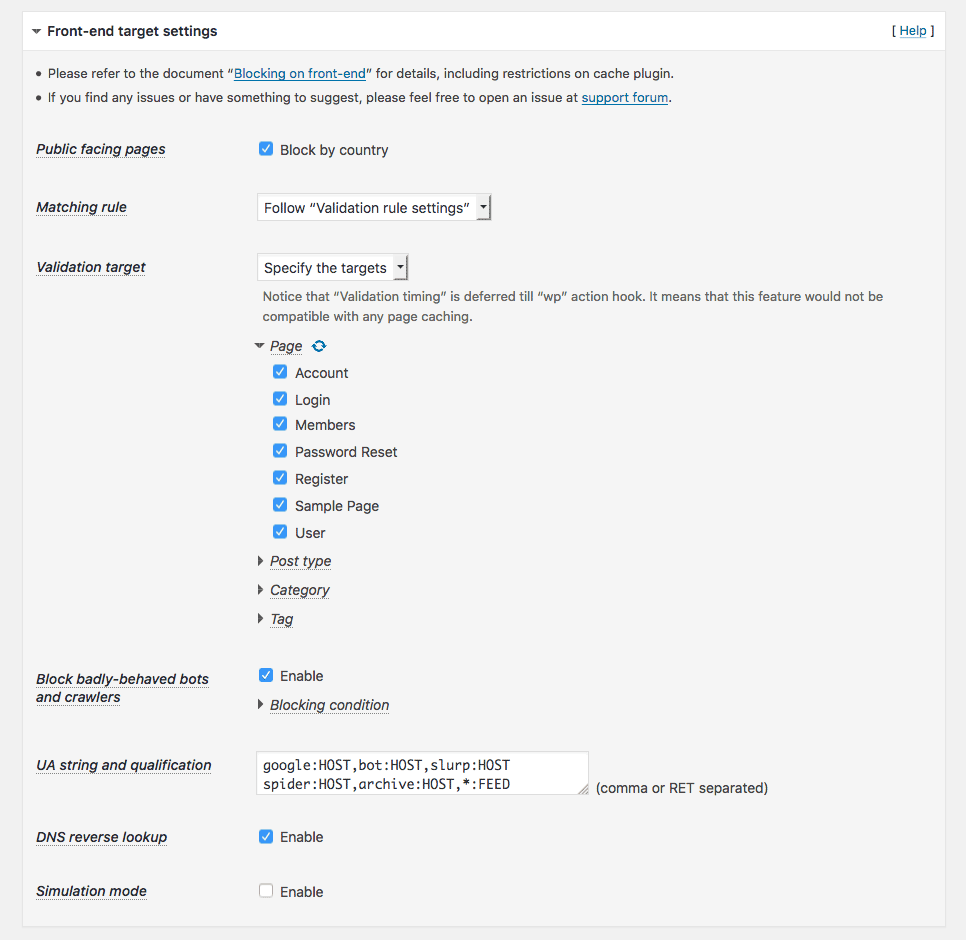The width and height of the screenshot is (966, 940).
Task: Uncheck the Account page checkbox
Action: tap(280, 372)
